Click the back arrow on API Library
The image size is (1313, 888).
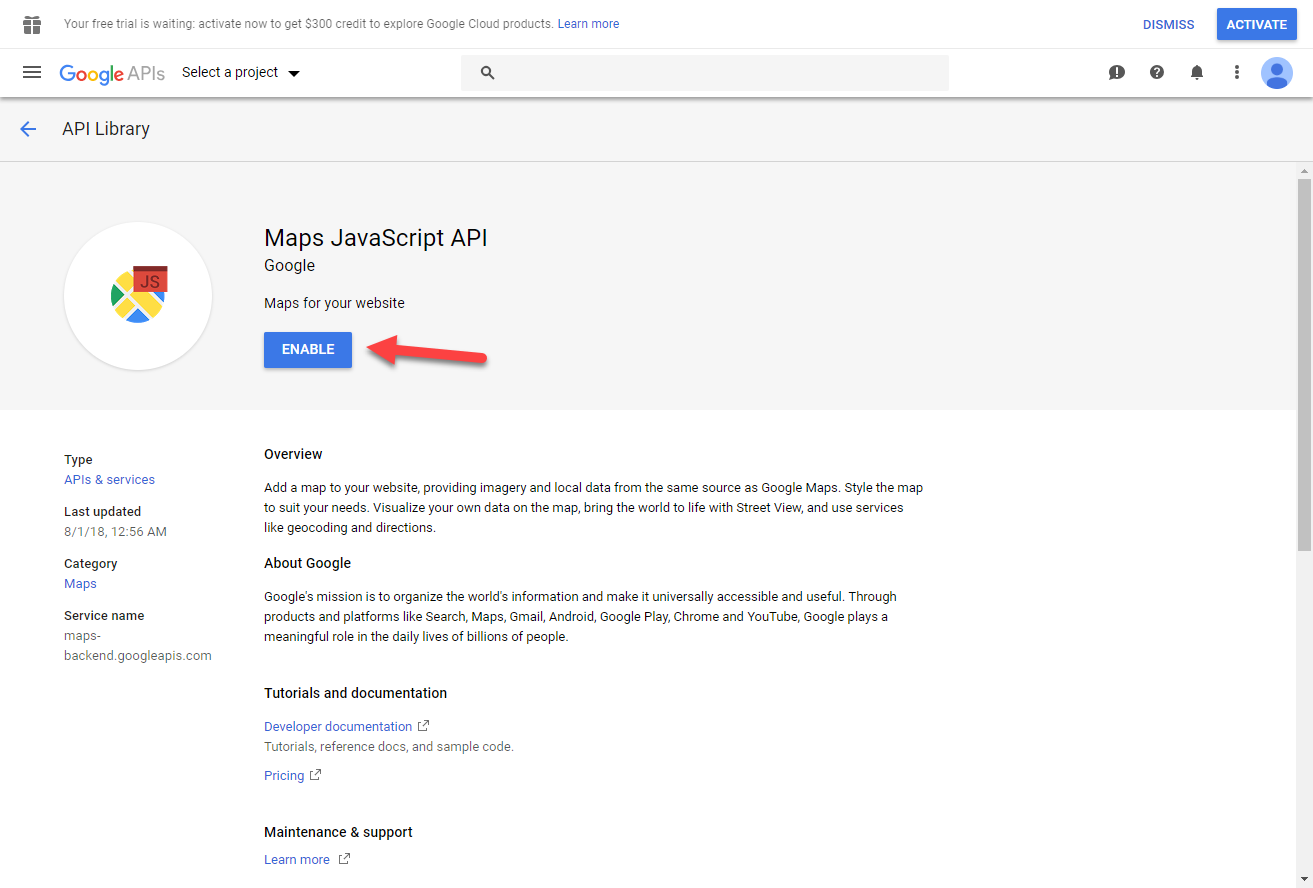pyautogui.click(x=27, y=128)
